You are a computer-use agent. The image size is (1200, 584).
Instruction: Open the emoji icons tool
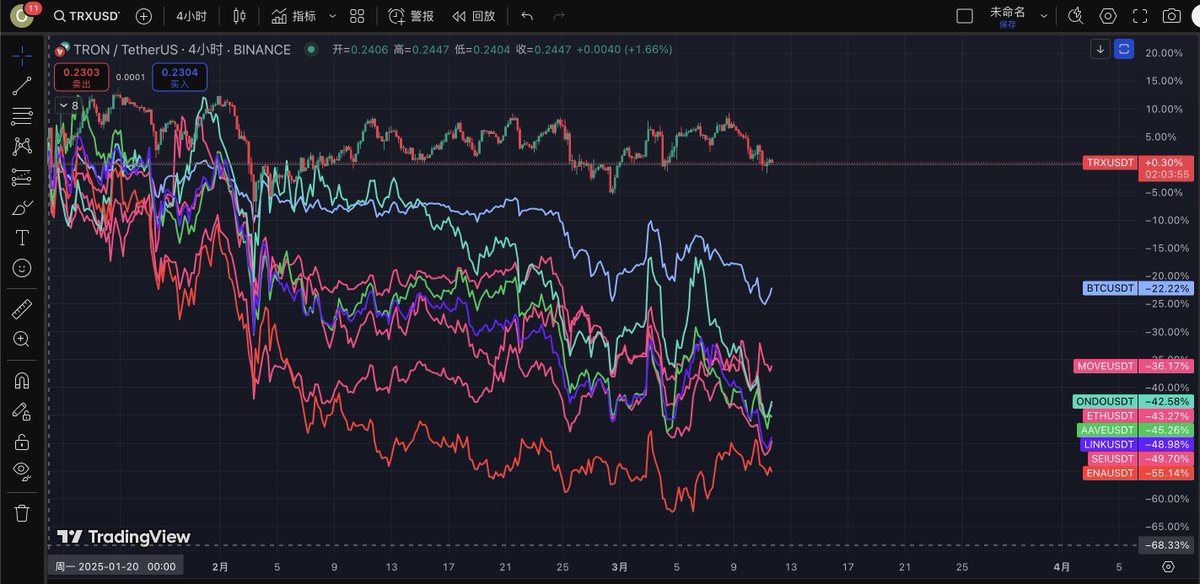click(21, 268)
